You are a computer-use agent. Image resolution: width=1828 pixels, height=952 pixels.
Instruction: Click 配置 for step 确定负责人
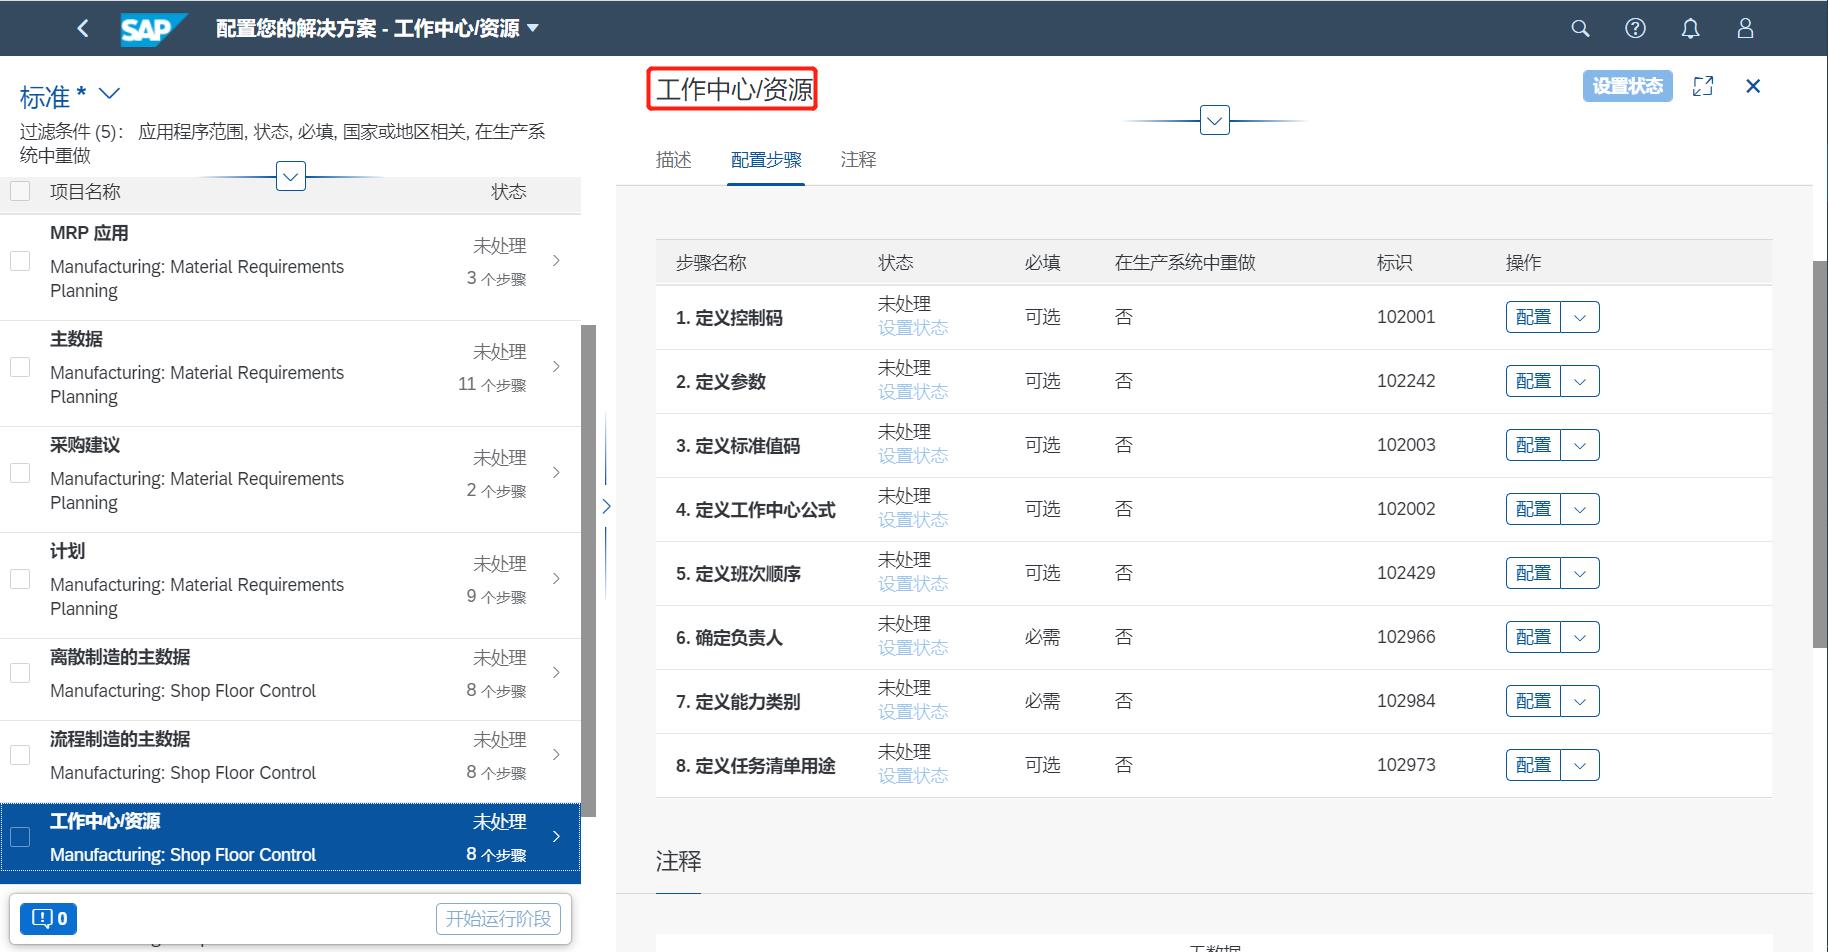[x=1532, y=637]
